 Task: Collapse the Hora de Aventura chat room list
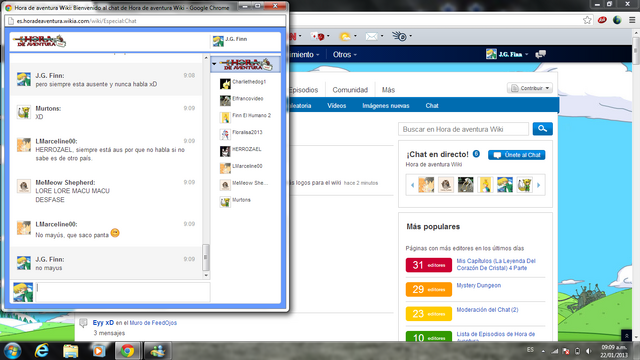(214, 64)
